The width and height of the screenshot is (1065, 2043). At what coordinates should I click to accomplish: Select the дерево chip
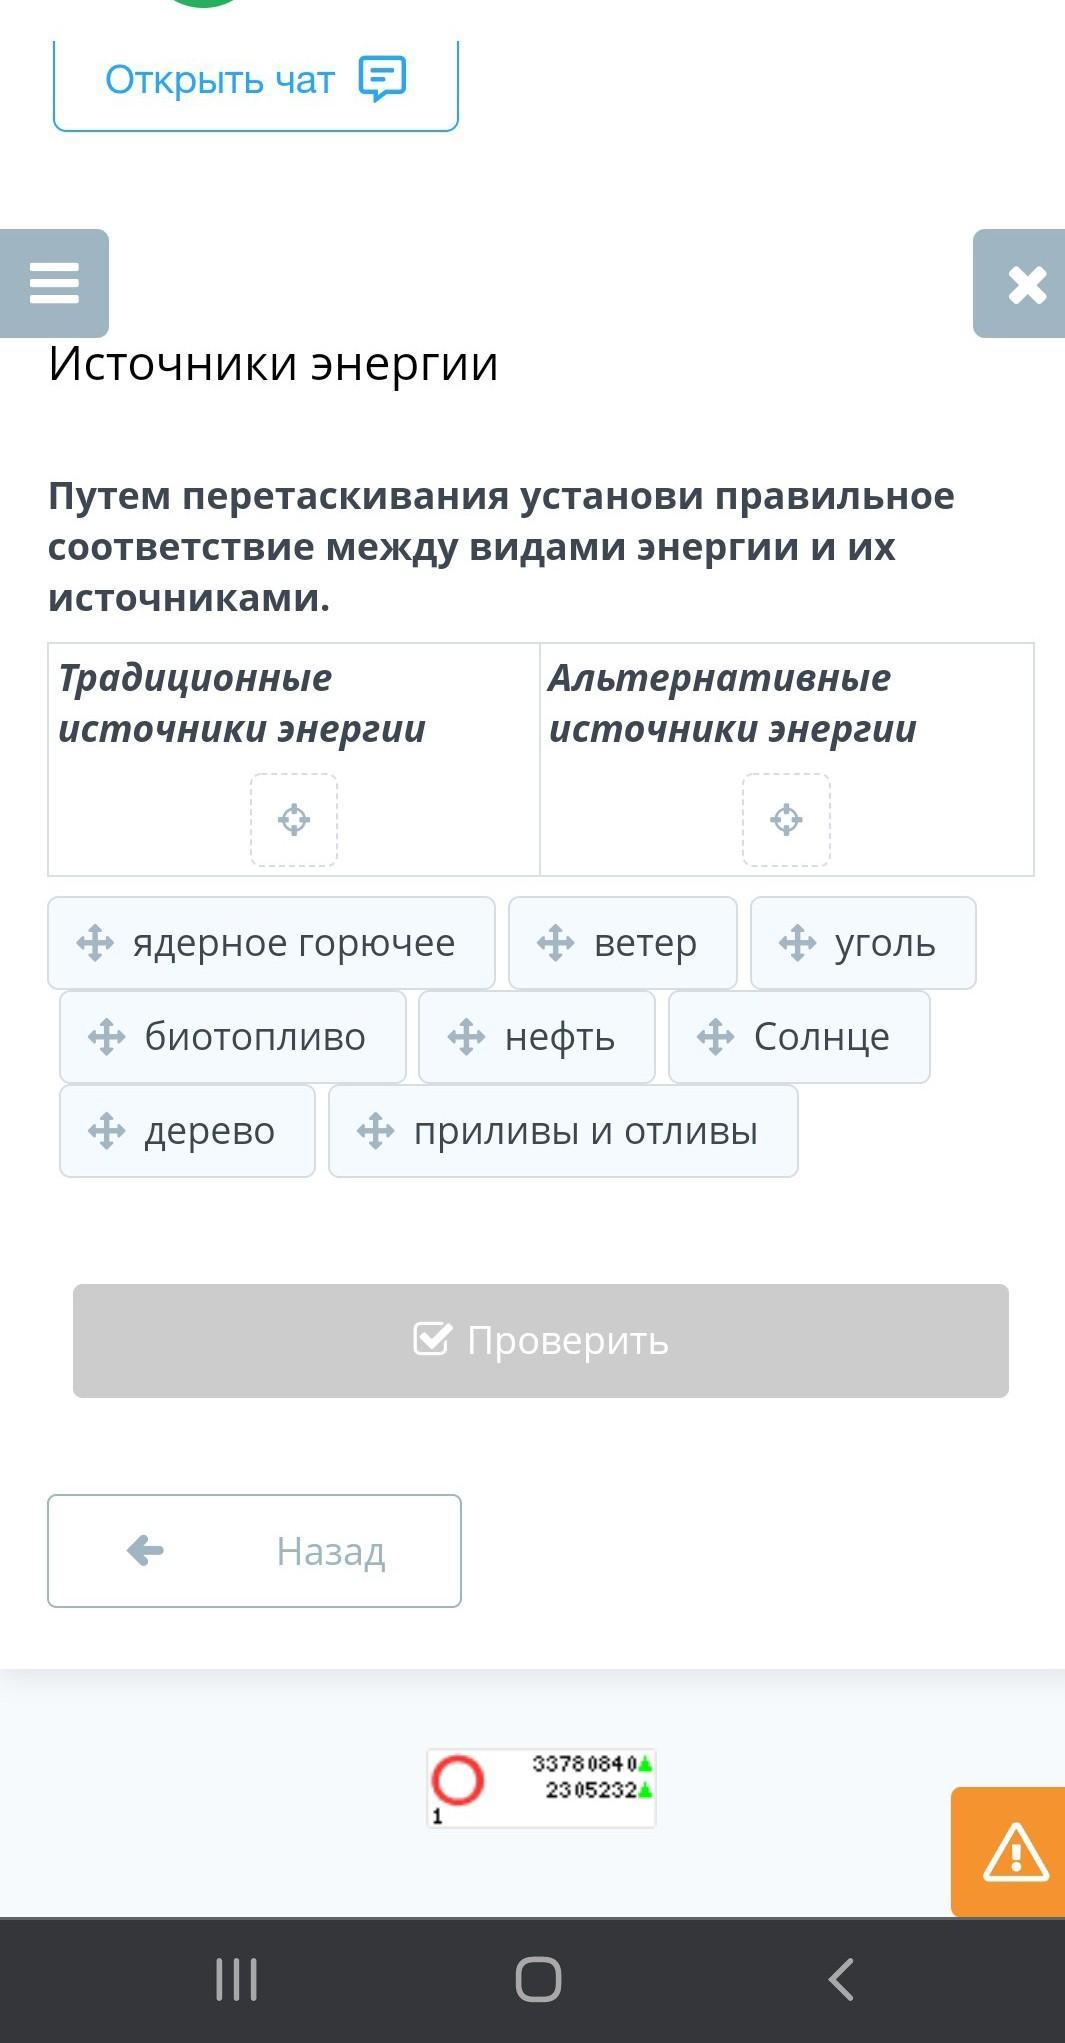click(x=188, y=1131)
